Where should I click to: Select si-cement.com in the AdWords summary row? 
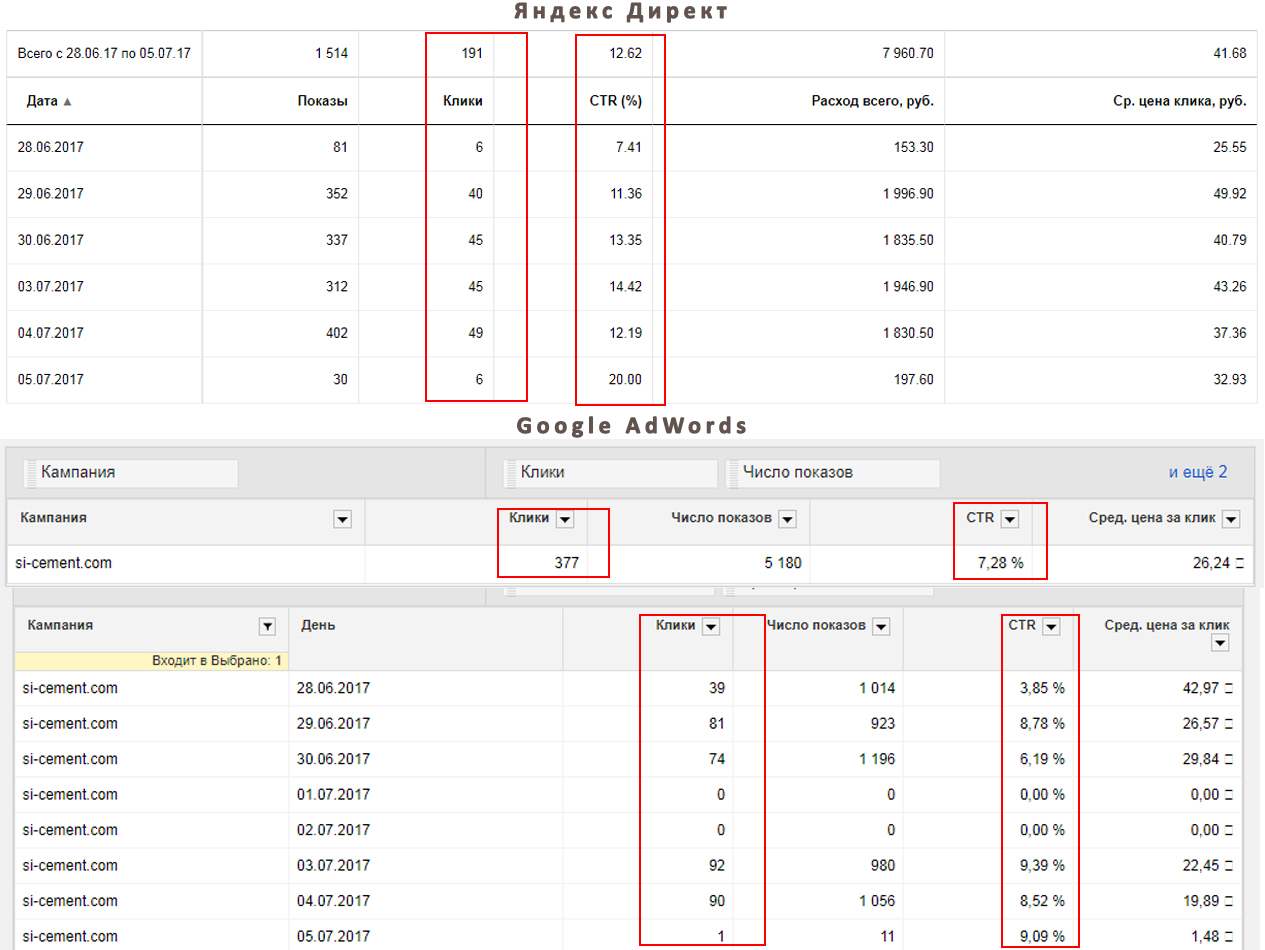pos(64,563)
